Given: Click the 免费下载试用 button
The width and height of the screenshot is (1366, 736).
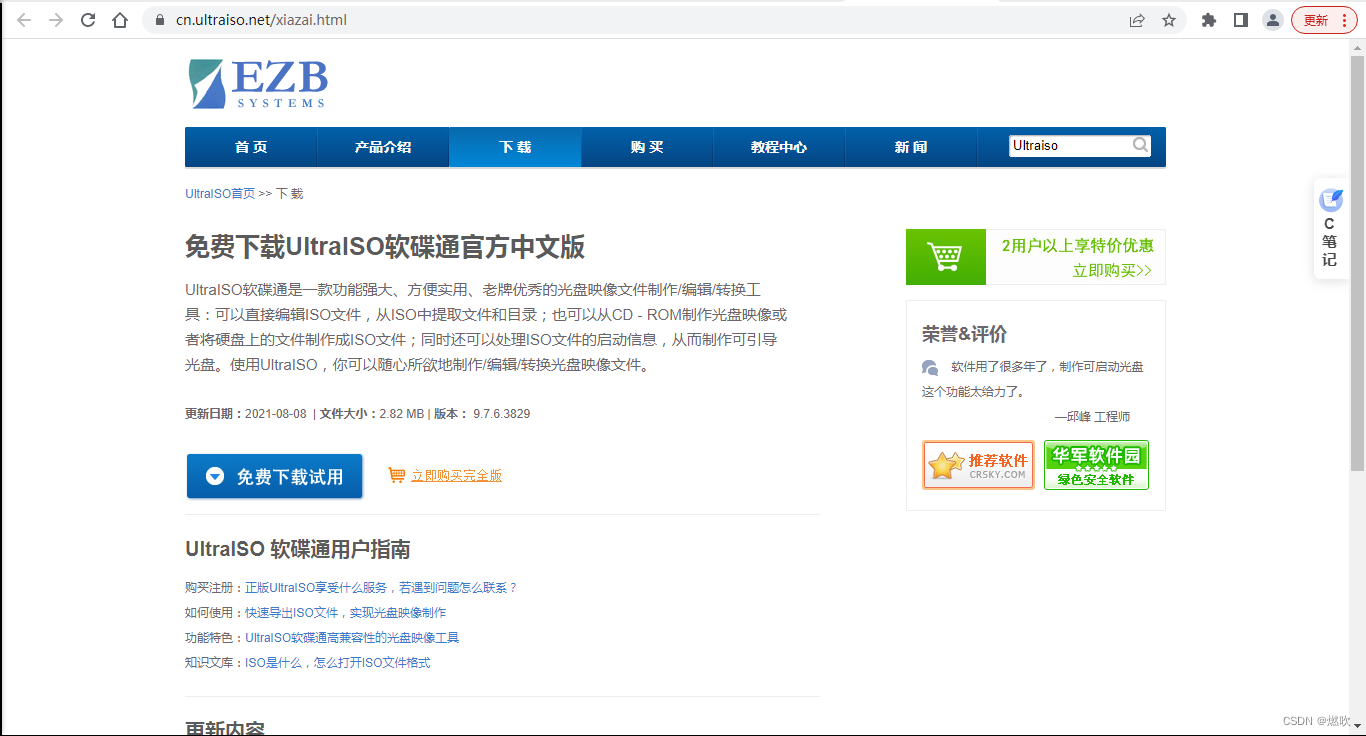Looking at the screenshot, I should [x=274, y=476].
